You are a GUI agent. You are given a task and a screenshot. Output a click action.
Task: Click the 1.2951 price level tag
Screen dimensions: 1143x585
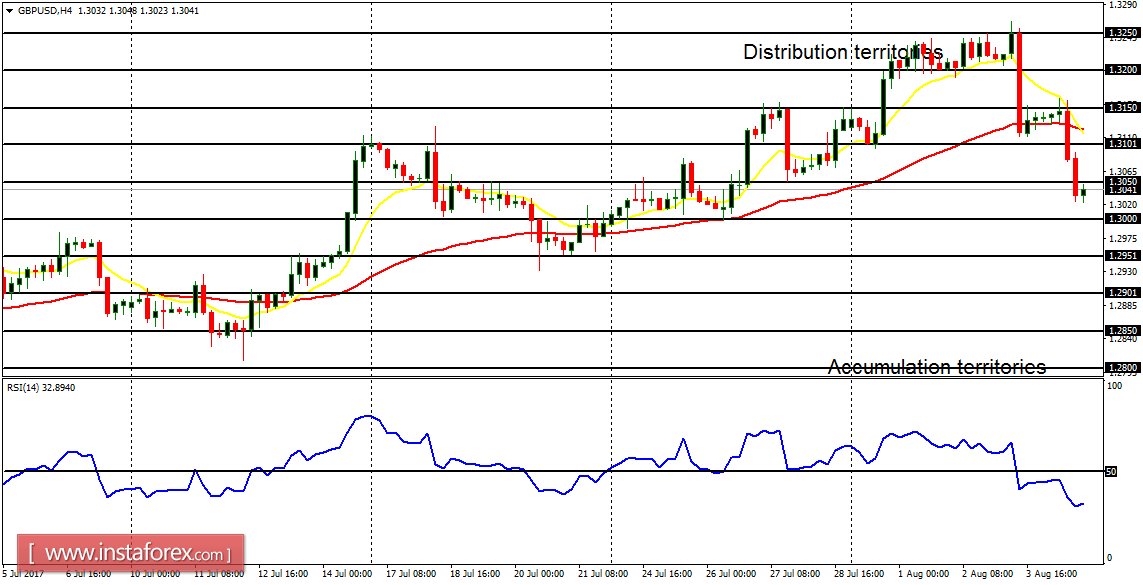1123,256
